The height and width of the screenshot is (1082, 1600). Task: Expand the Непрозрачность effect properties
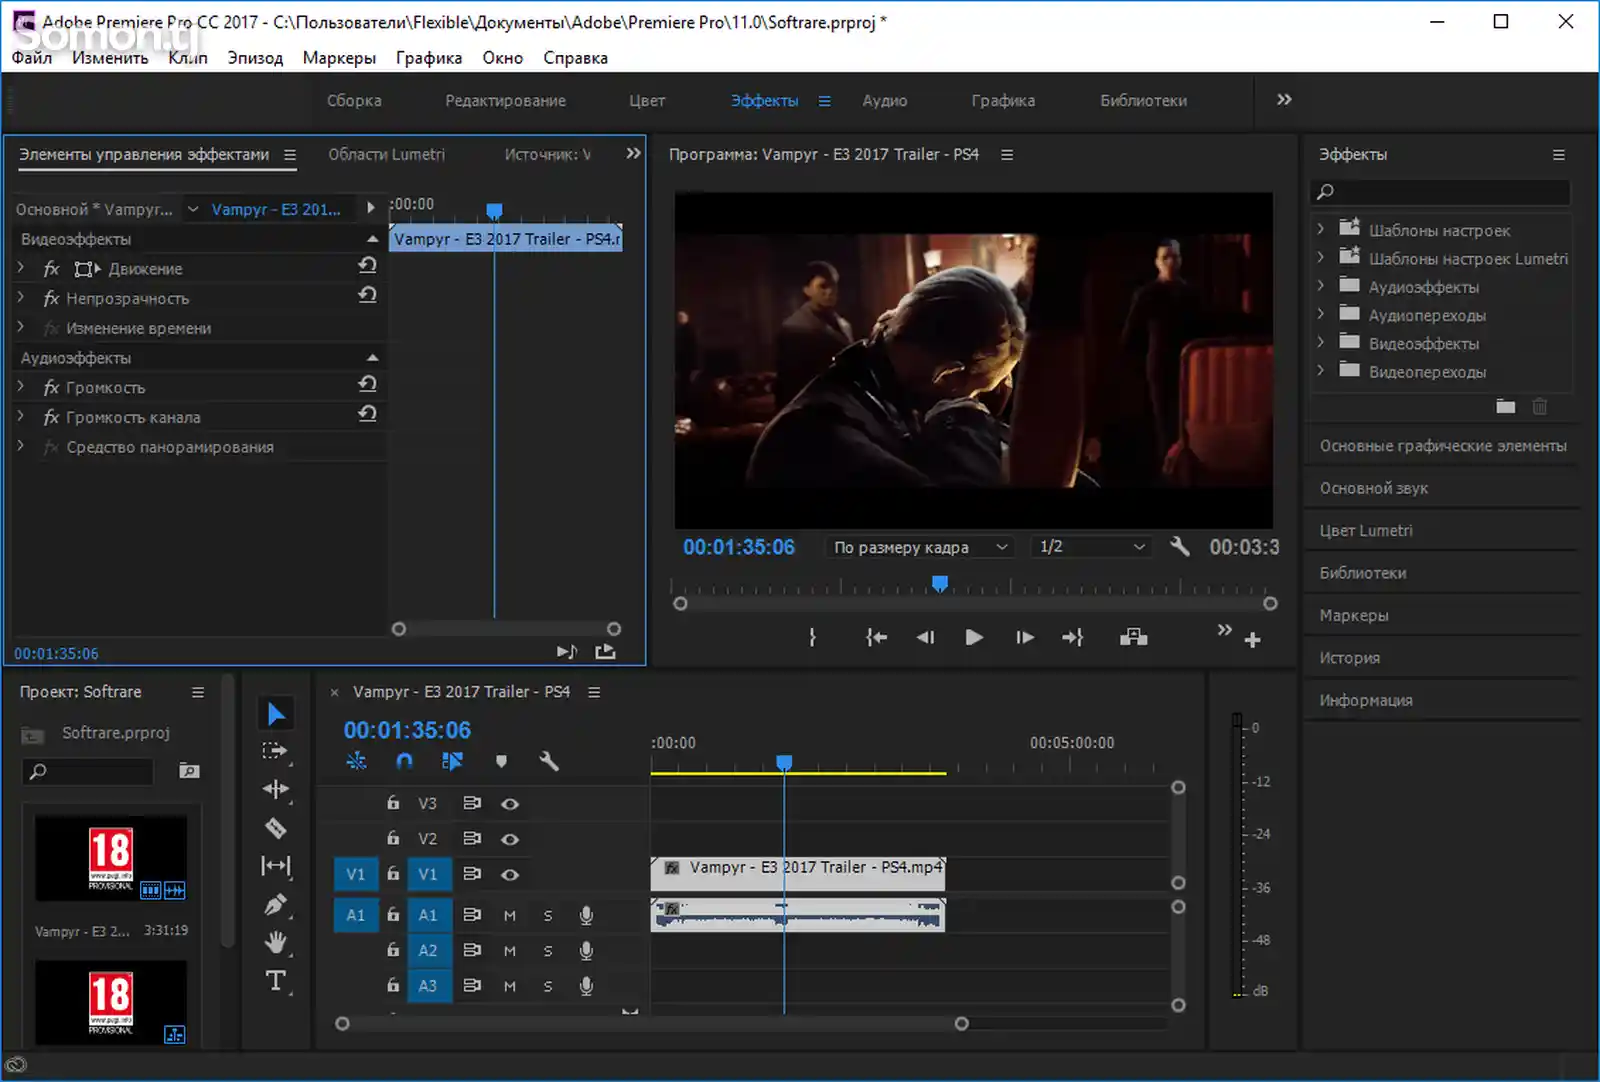point(21,297)
